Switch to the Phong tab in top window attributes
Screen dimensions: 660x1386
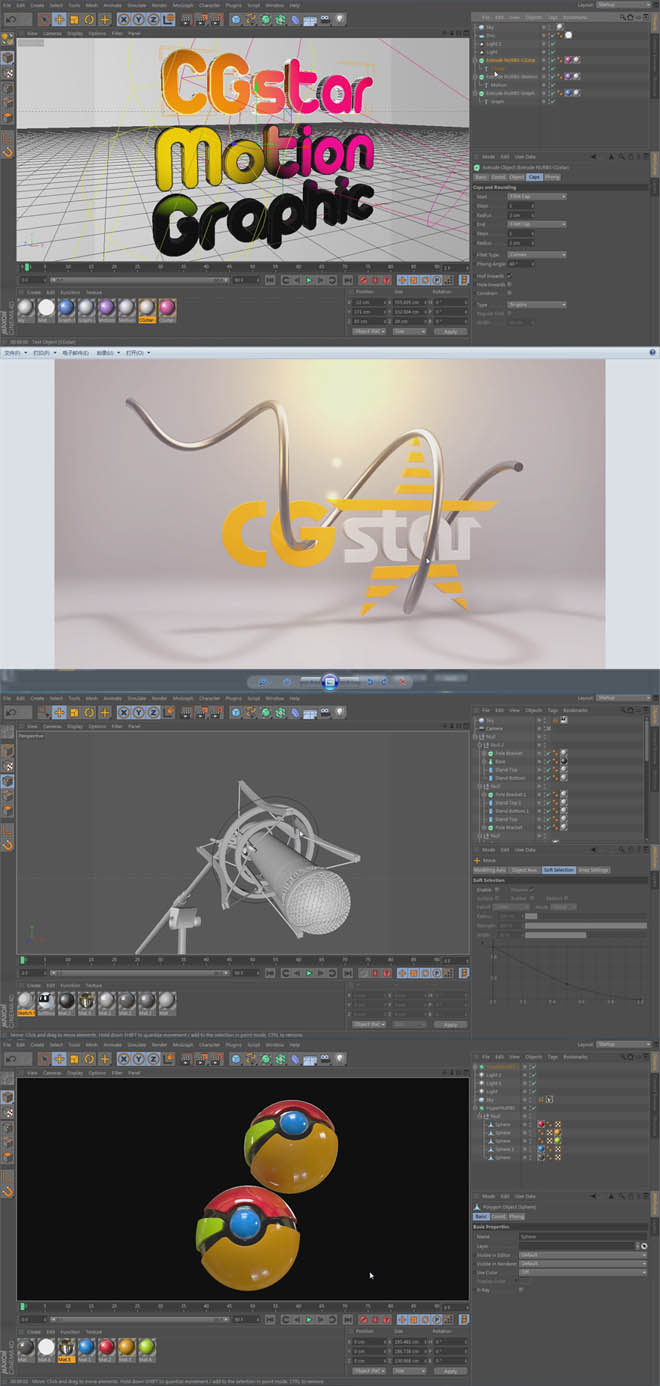(x=552, y=177)
